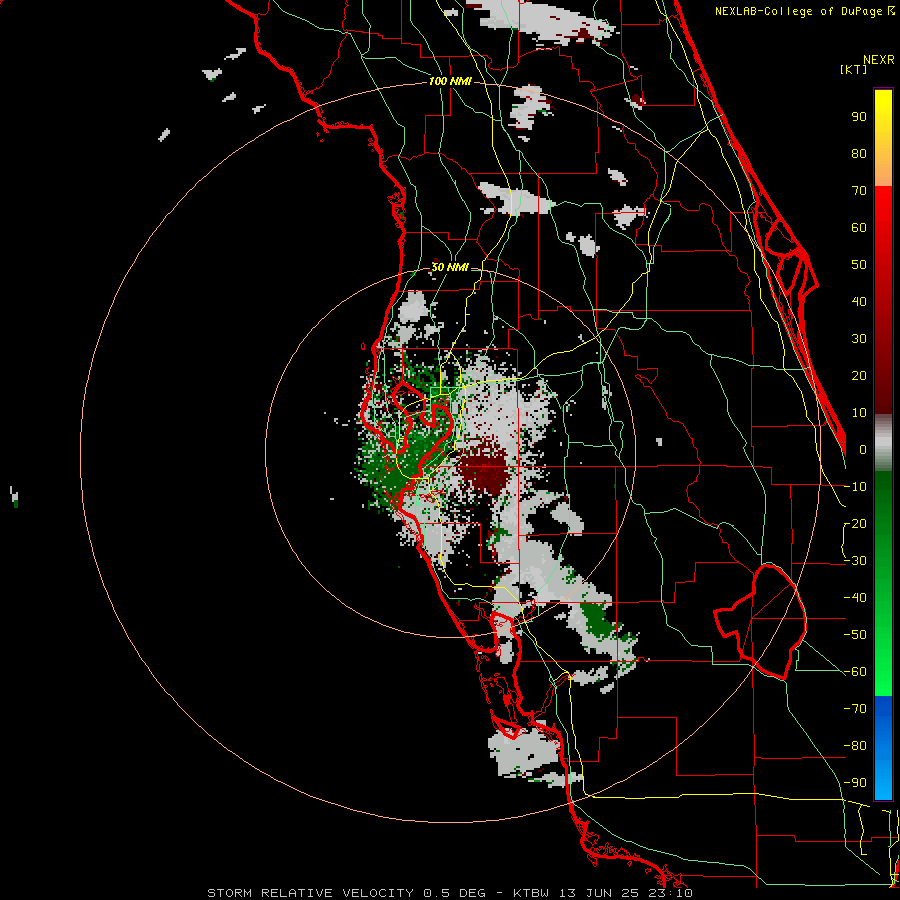The image size is (900, 900).
Task: Click the -30 value on the velocity scale
Action: (x=855, y=561)
